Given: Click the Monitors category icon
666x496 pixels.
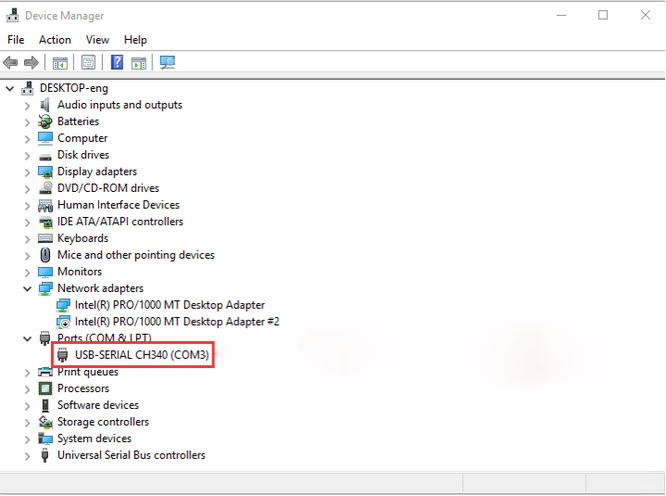Looking at the screenshot, I should pyautogui.click(x=45, y=271).
